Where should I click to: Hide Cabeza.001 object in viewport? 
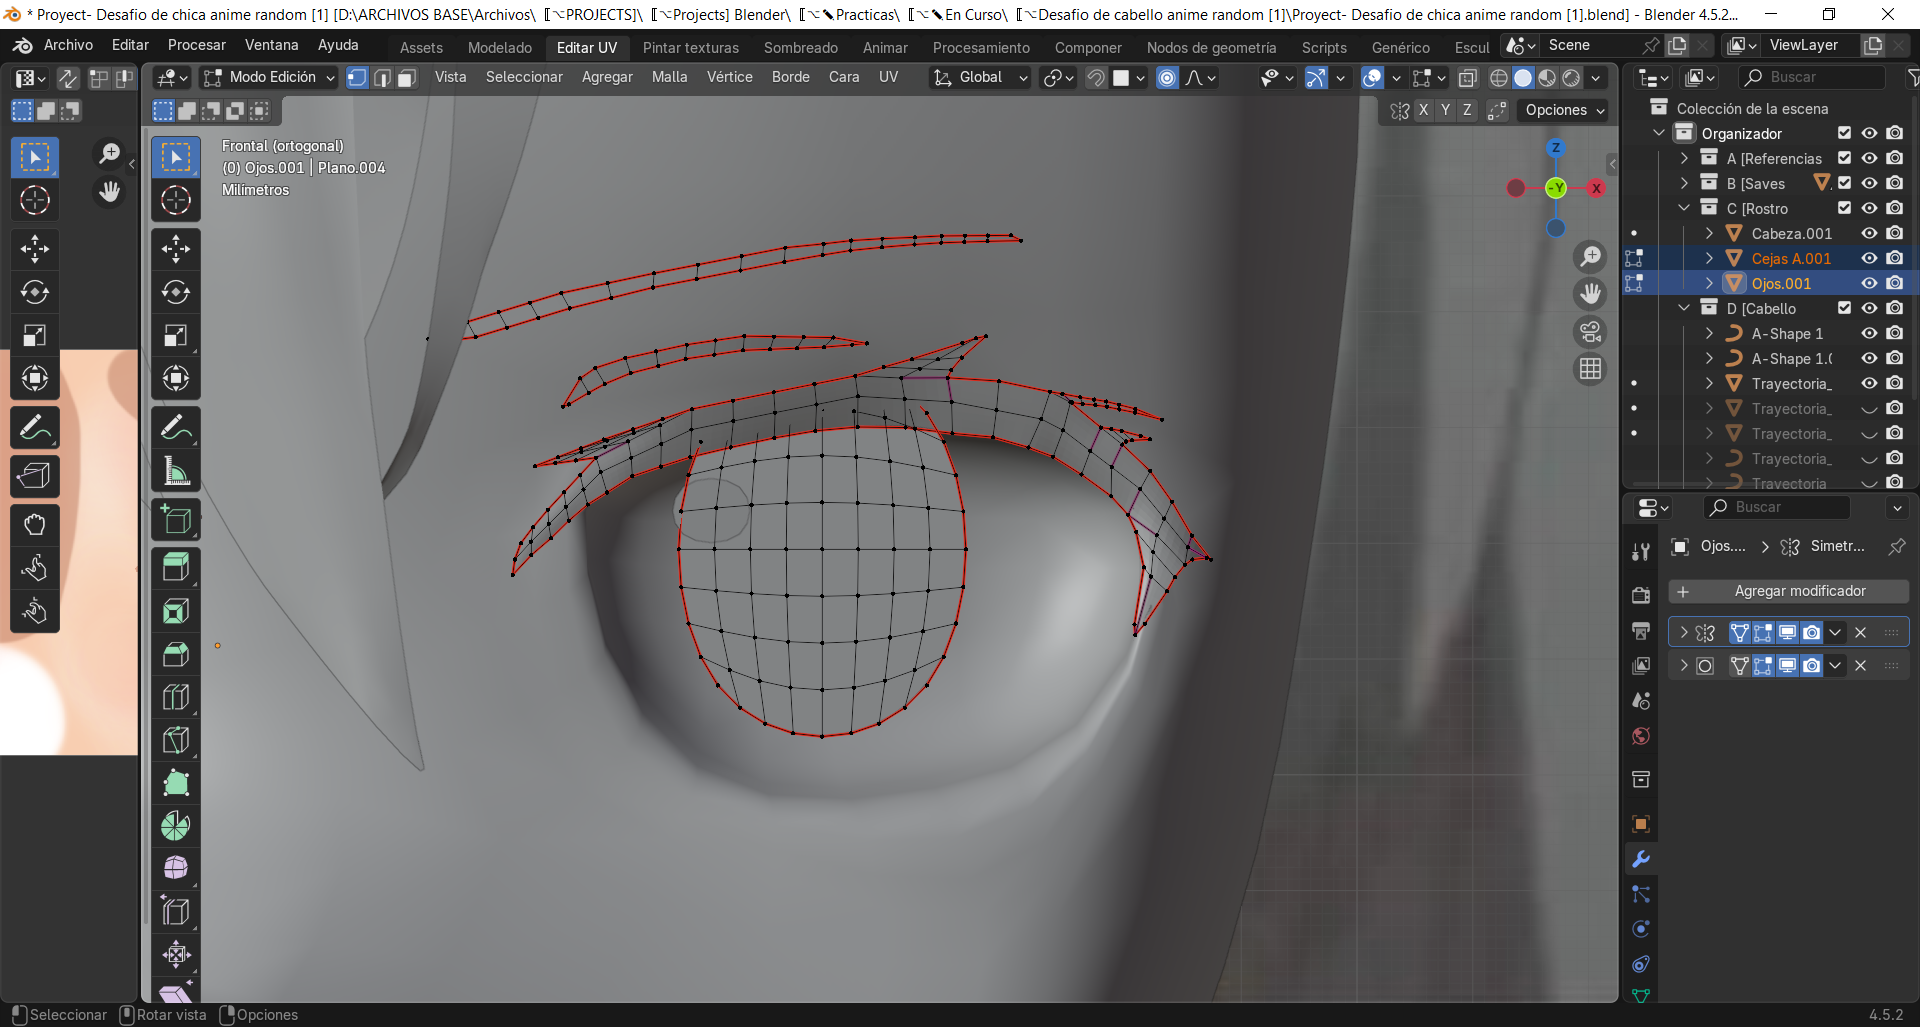click(1868, 233)
